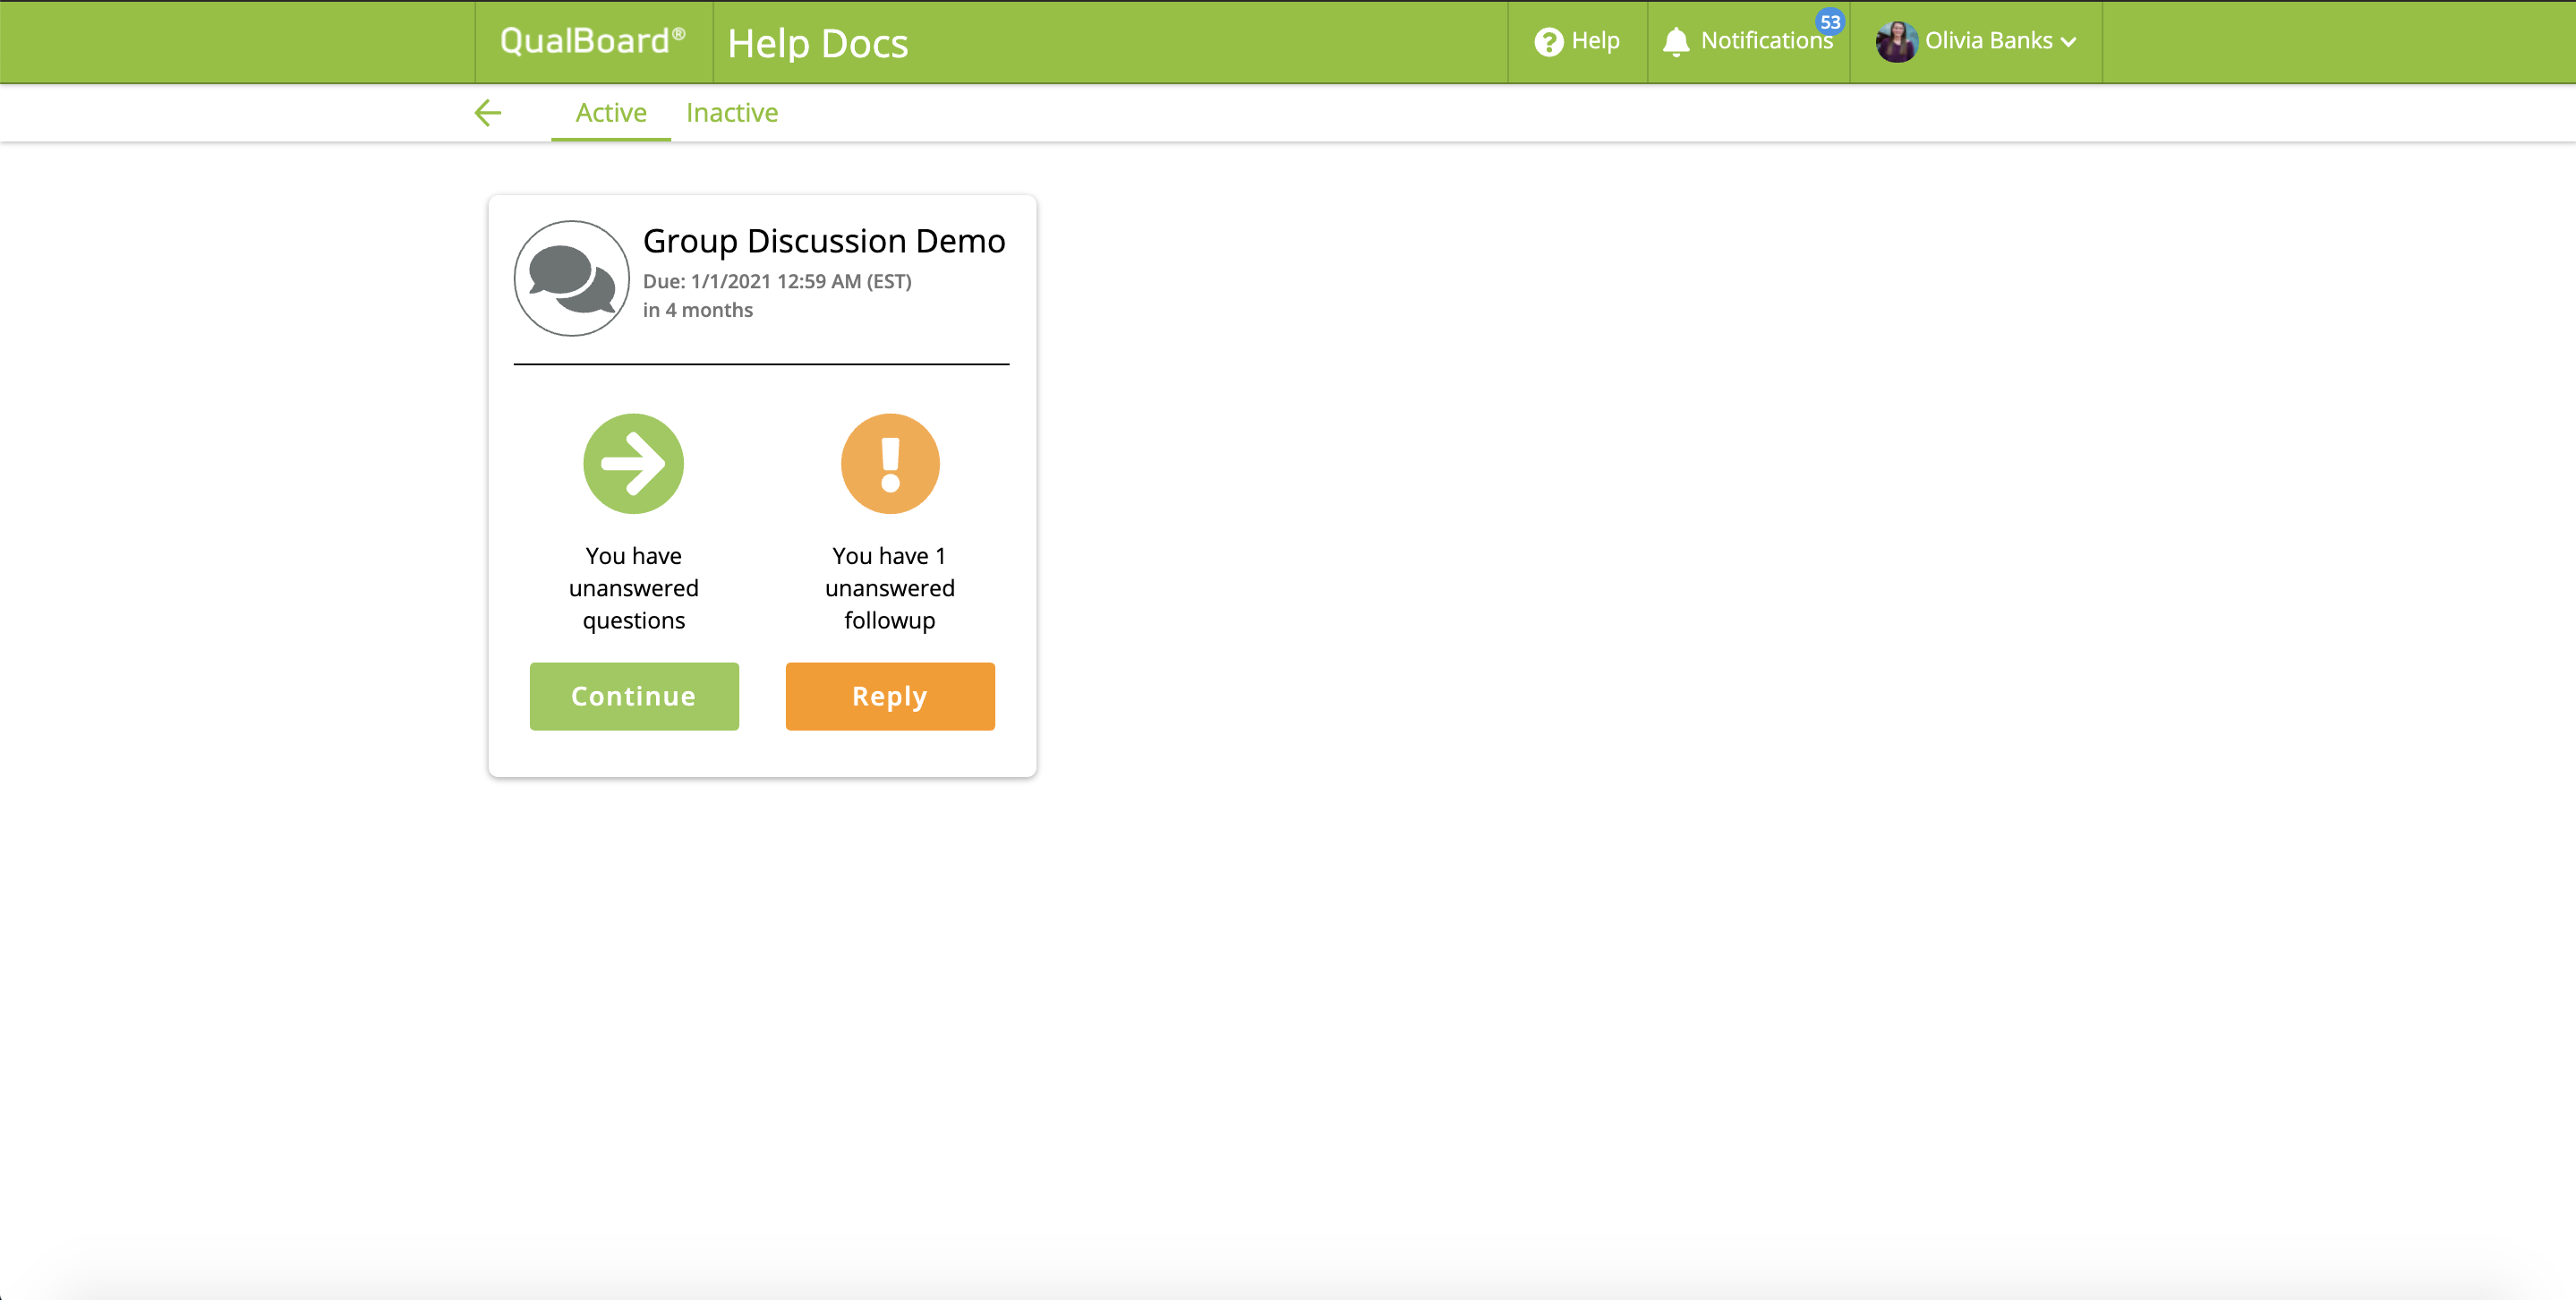Switch to the Active tab
Screen dimensions: 2576x1300
(610, 113)
